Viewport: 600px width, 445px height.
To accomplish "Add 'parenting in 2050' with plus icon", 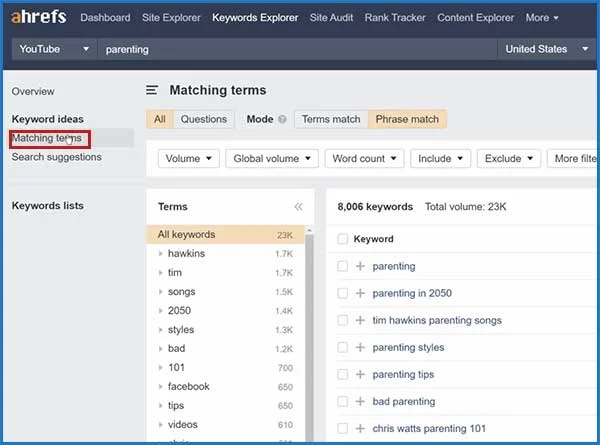I will pyautogui.click(x=360, y=293).
